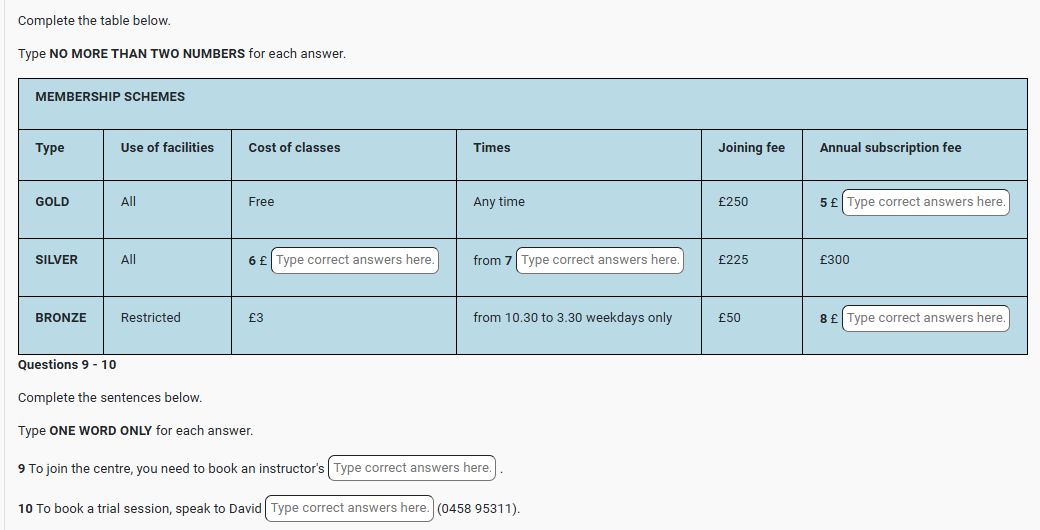Select the 'Annual subscription fee' column header
The width and height of the screenshot is (1040, 530).
[x=890, y=148]
